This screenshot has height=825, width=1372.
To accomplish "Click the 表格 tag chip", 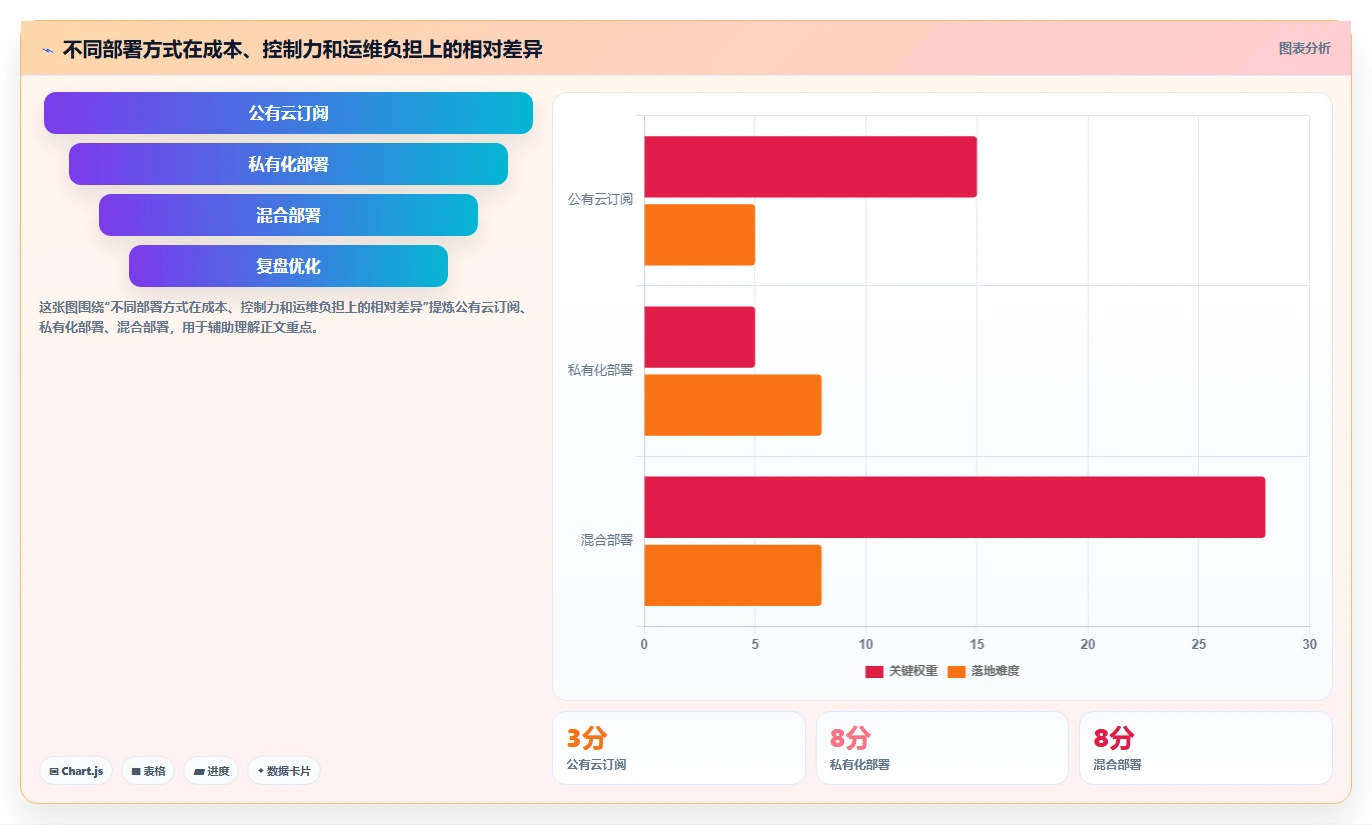I will tap(148, 771).
